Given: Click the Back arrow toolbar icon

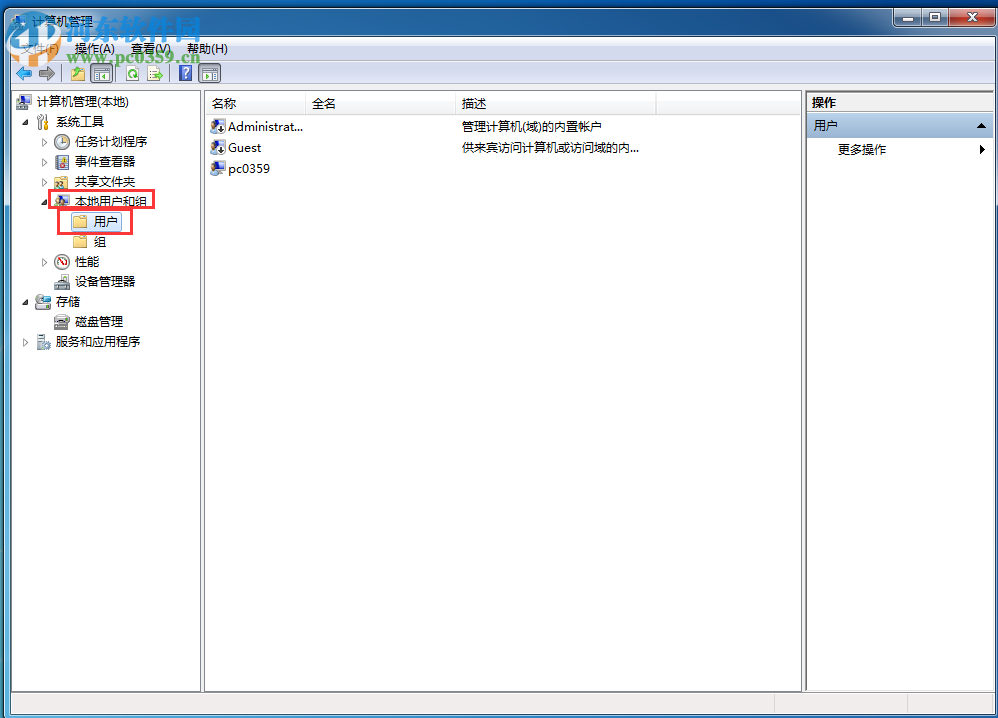Looking at the screenshot, I should [x=24, y=74].
